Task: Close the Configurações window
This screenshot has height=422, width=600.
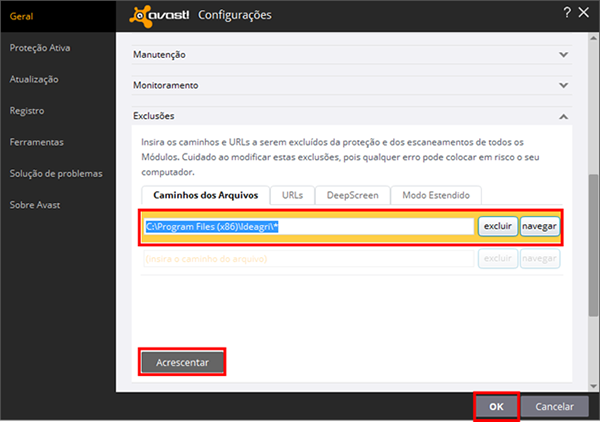Action: pyautogui.click(x=584, y=13)
